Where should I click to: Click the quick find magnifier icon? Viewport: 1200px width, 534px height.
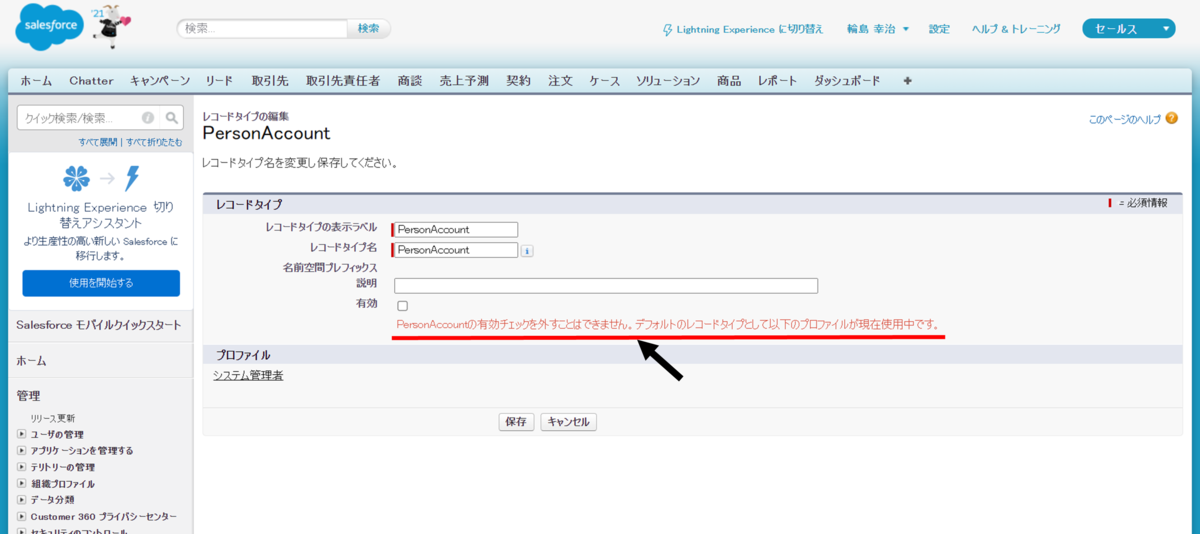point(172,117)
